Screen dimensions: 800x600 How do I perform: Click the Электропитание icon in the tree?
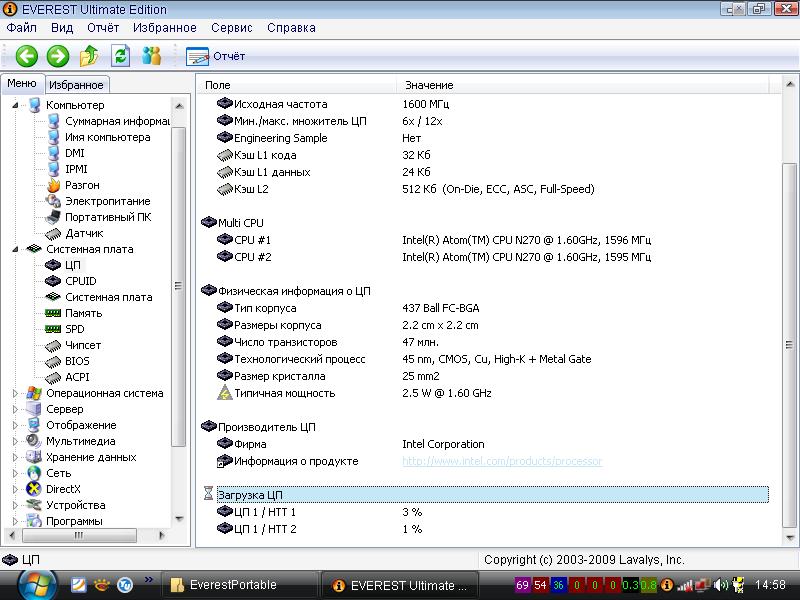tap(54, 201)
